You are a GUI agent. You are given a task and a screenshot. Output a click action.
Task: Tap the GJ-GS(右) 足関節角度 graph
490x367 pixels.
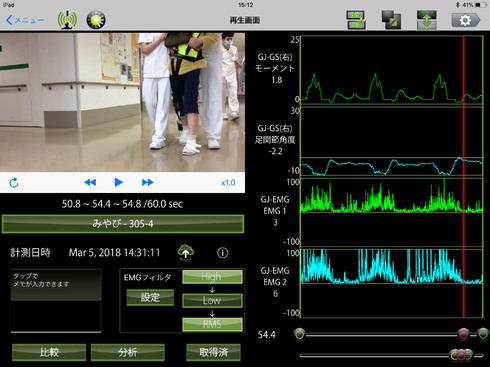[x=392, y=142]
